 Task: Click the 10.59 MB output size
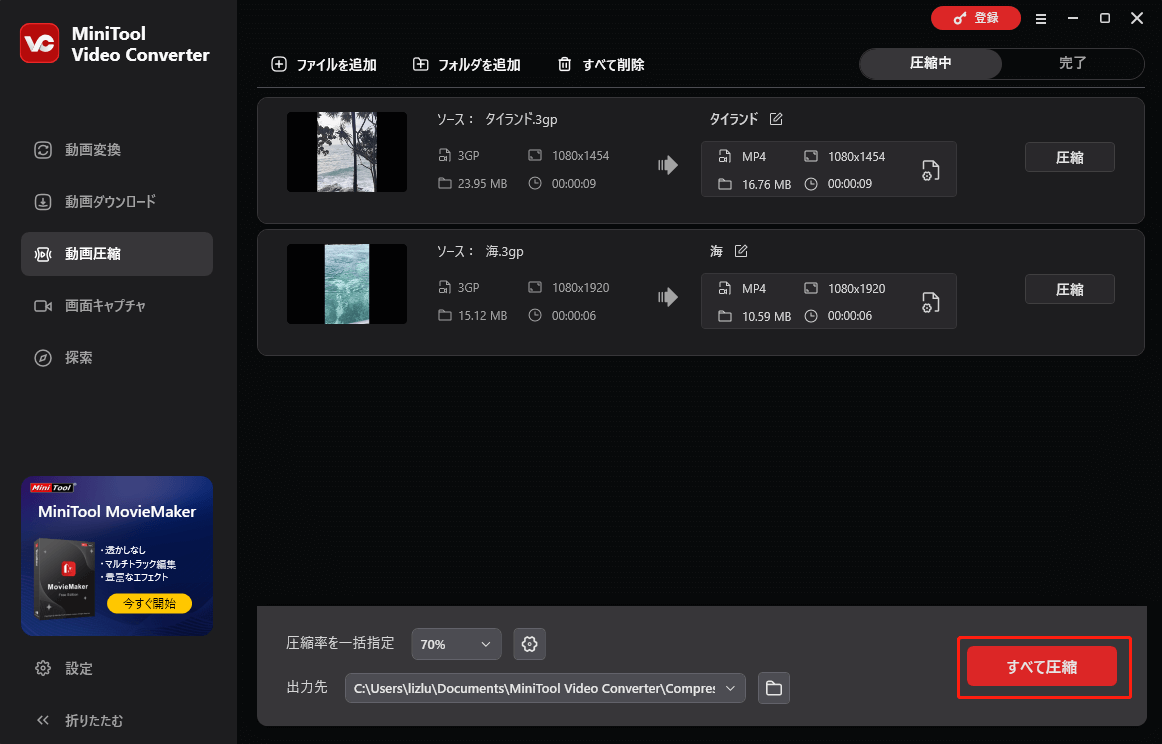(x=766, y=316)
